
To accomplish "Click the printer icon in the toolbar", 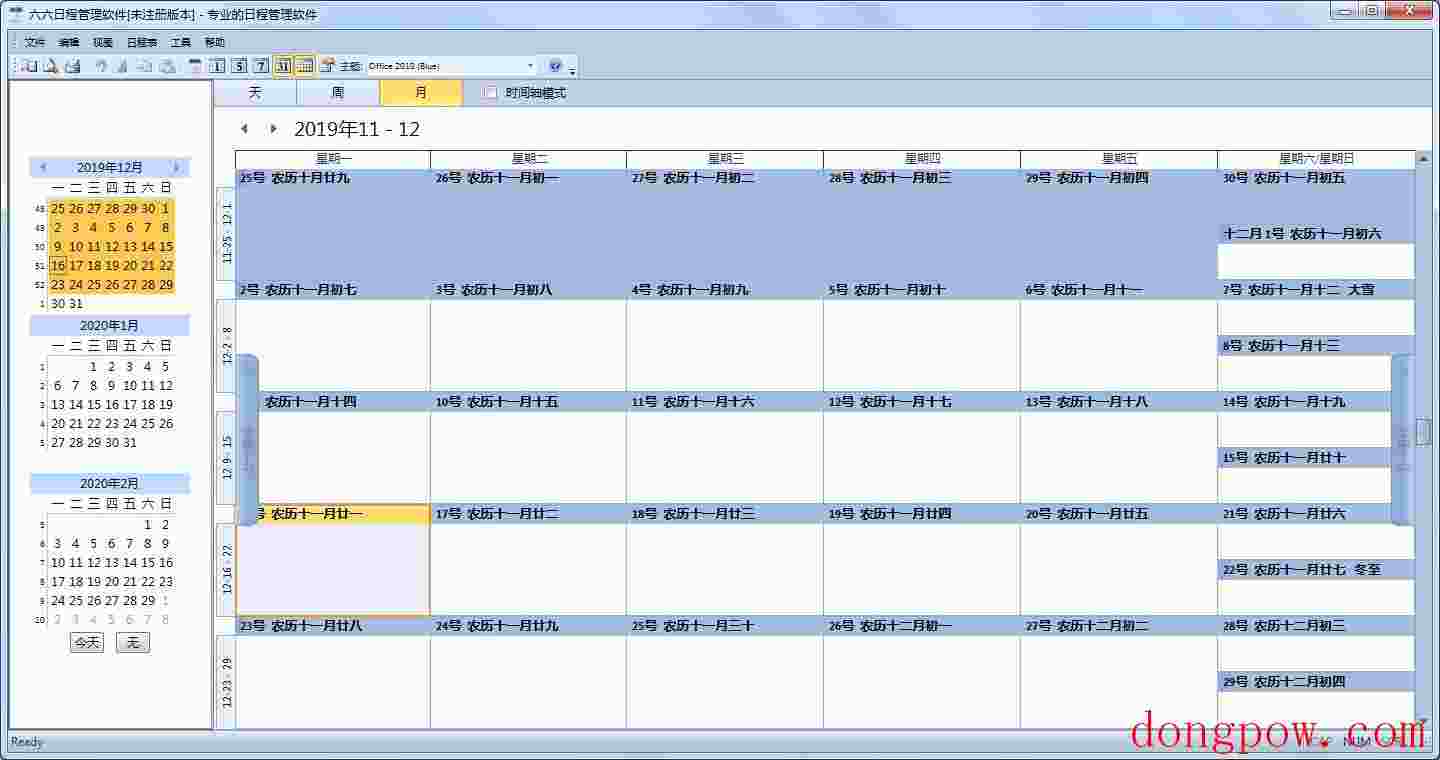I will (x=72, y=66).
